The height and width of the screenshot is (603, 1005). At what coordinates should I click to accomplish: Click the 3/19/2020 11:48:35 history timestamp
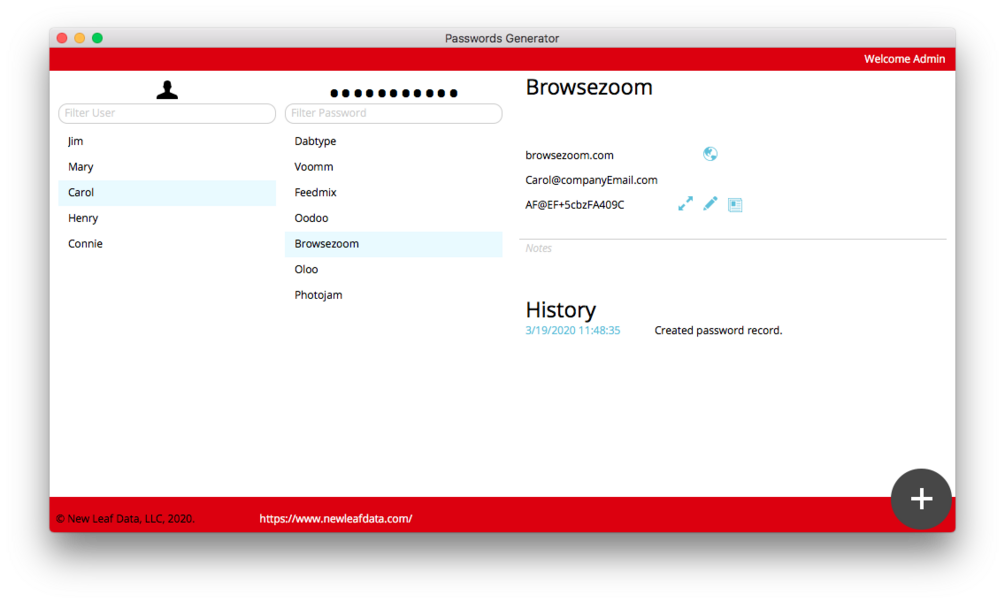573,330
